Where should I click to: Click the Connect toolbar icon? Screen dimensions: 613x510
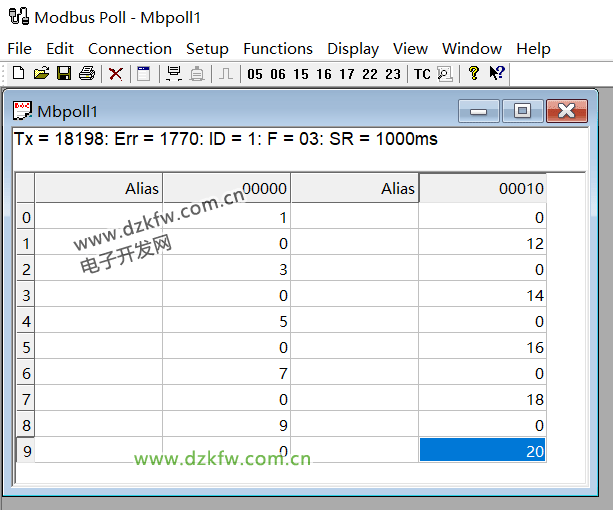coord(174,73)
